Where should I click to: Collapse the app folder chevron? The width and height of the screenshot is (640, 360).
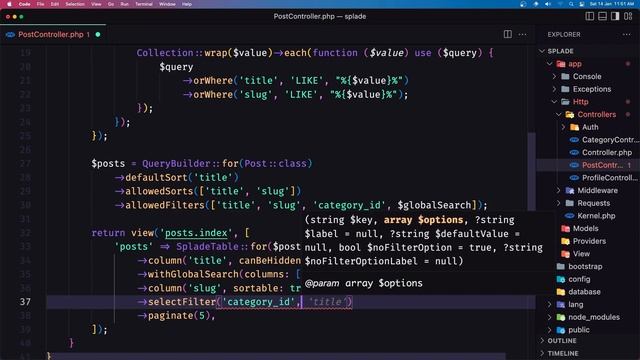click(550, 64)
